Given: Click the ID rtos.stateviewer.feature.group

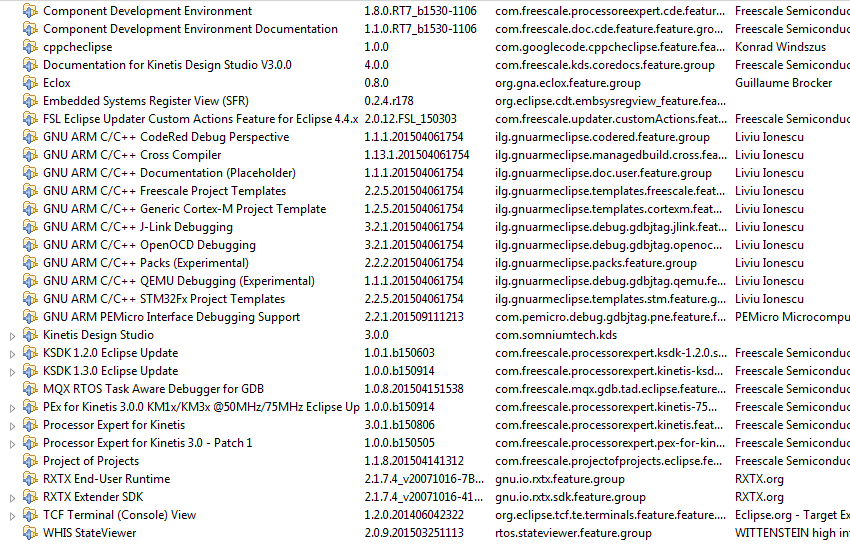Looking at the screenshot, I should point(573,533).
